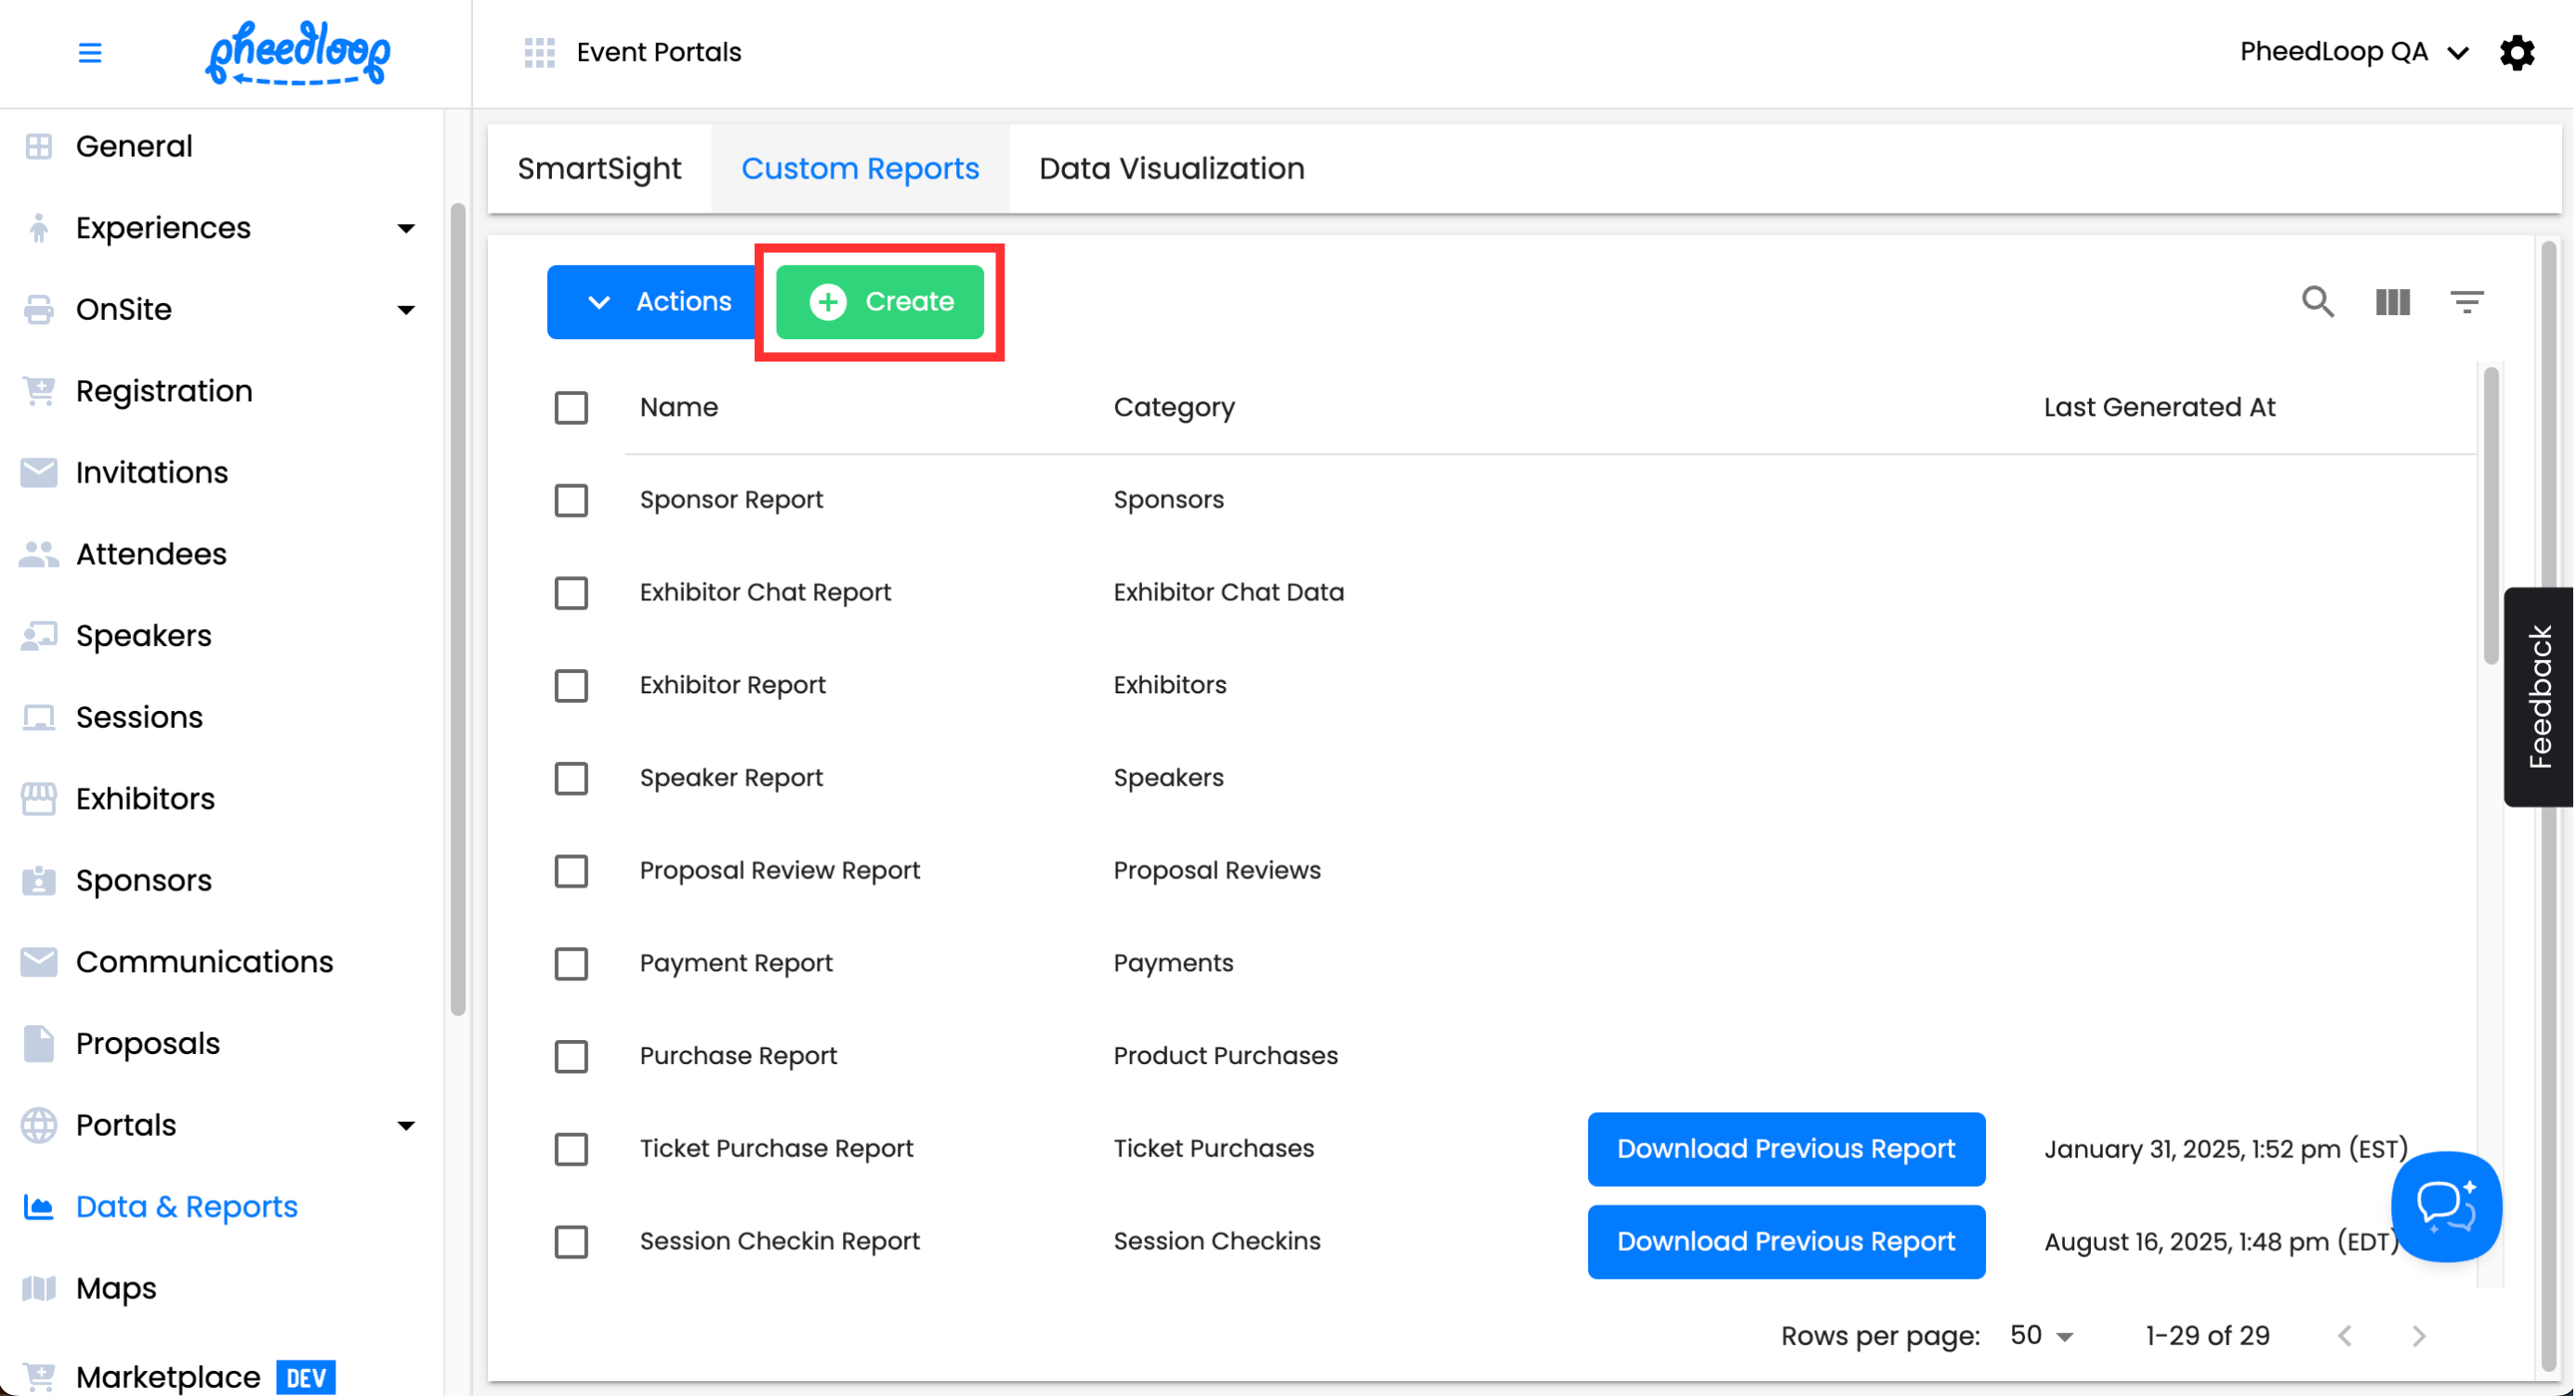Switch to the SmartSight tab

[599, 168]
